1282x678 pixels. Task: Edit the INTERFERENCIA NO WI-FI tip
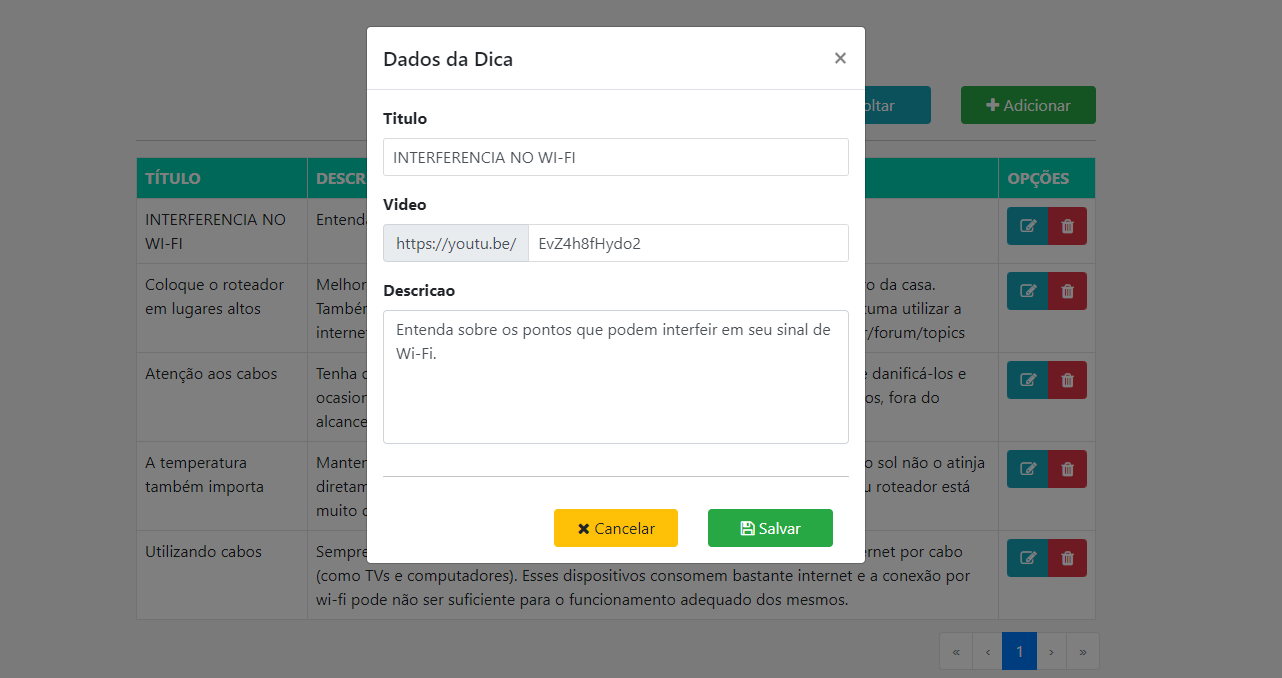[x=1027, y=225]
